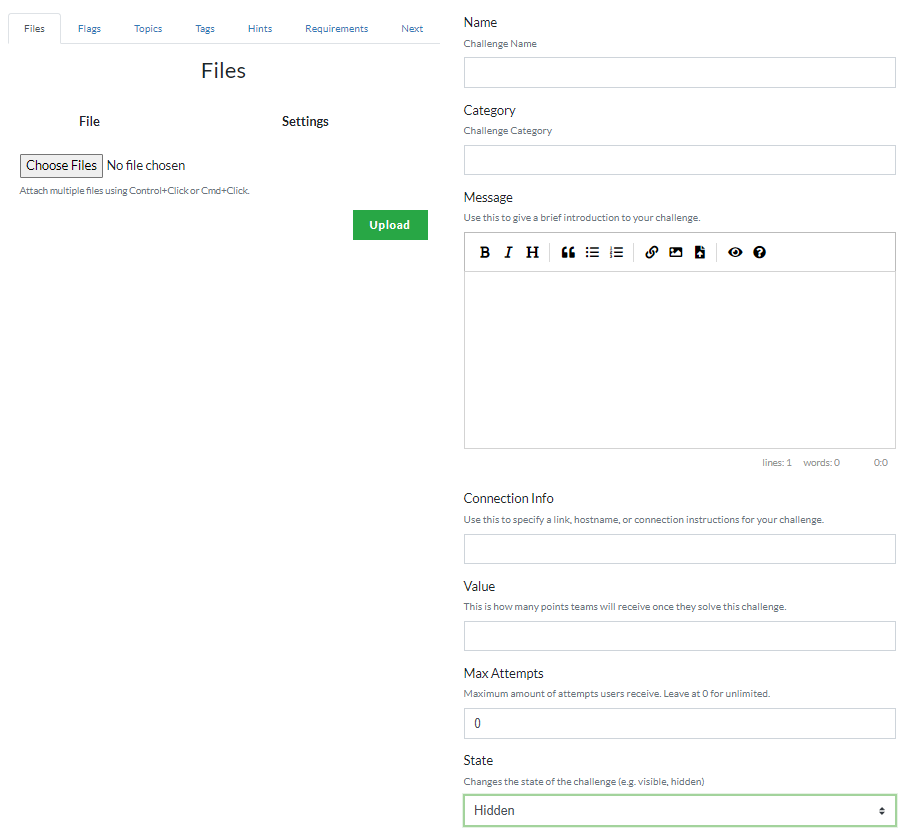Toggle the Message preview eye icon

coord(735,253)
